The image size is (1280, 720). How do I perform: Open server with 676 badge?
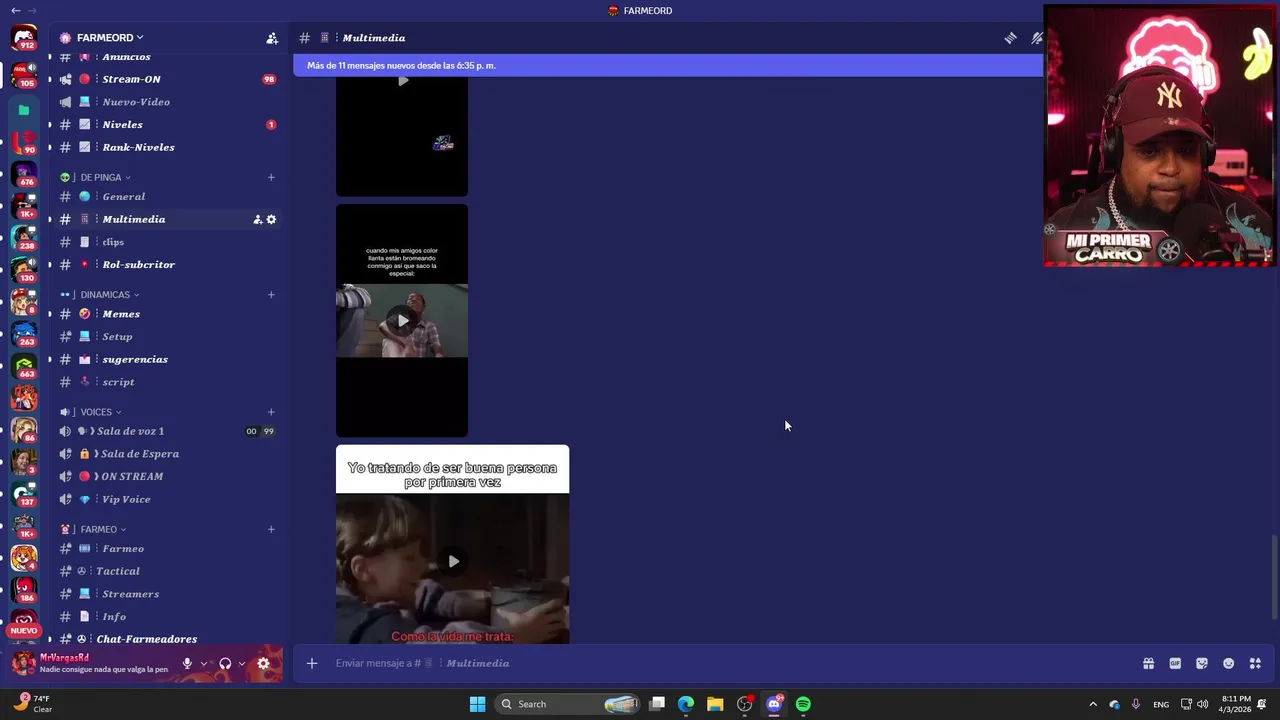24,174
